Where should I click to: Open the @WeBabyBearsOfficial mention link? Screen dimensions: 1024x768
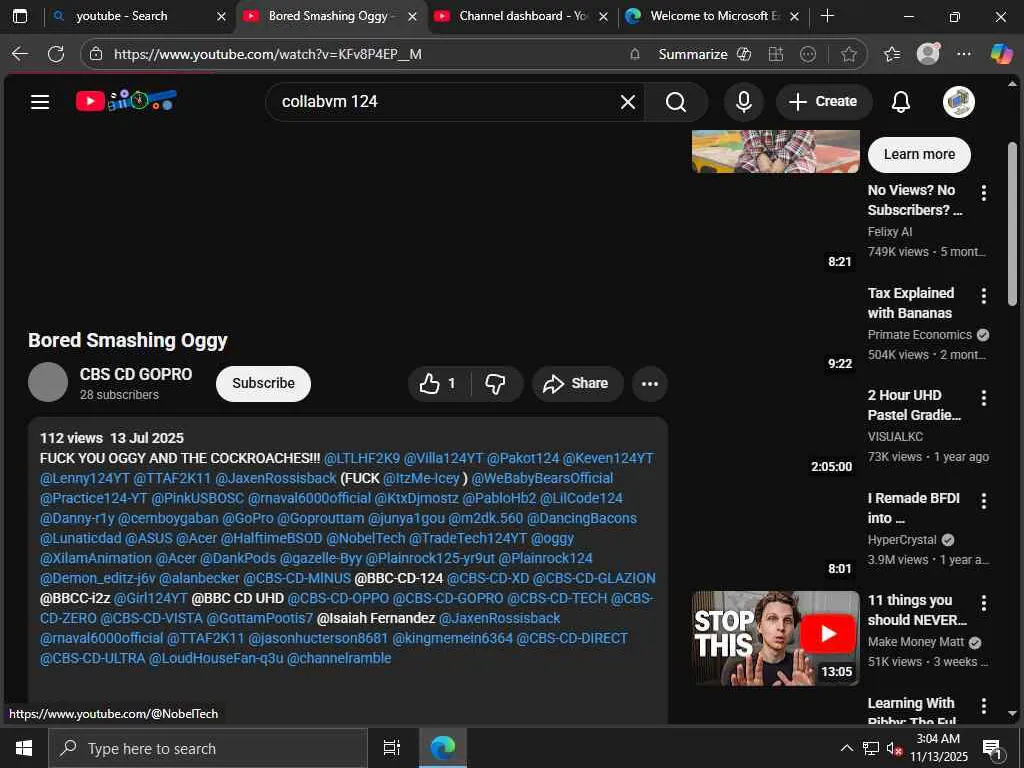tap(543, 478)
